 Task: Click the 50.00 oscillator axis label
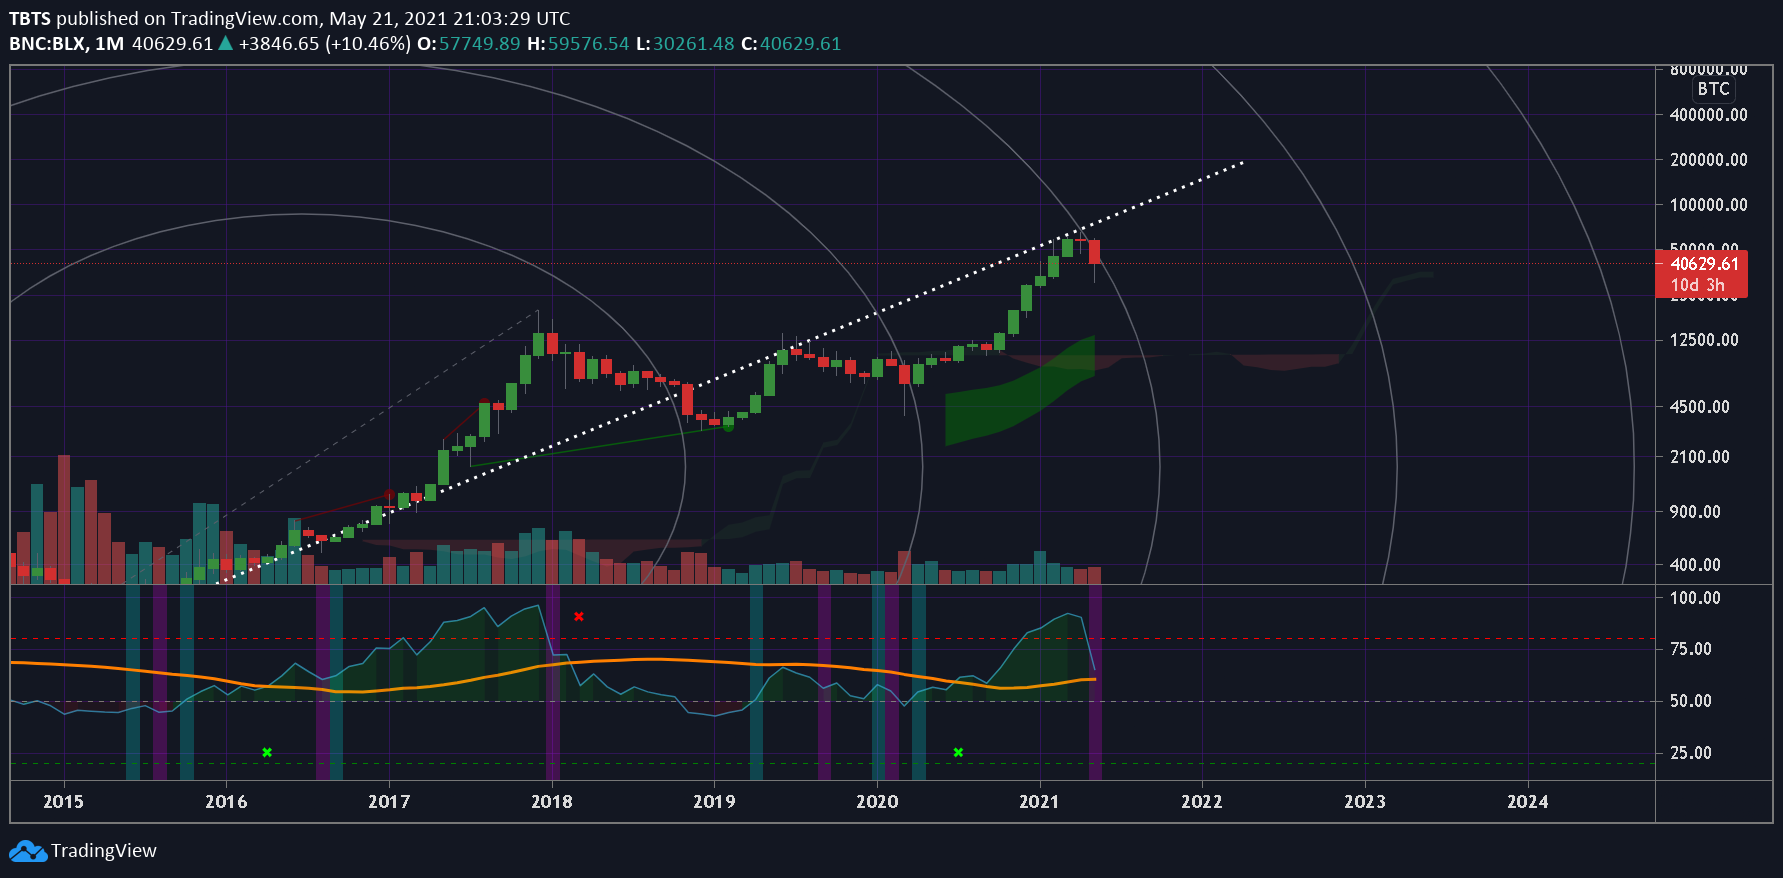point(1691,701)
